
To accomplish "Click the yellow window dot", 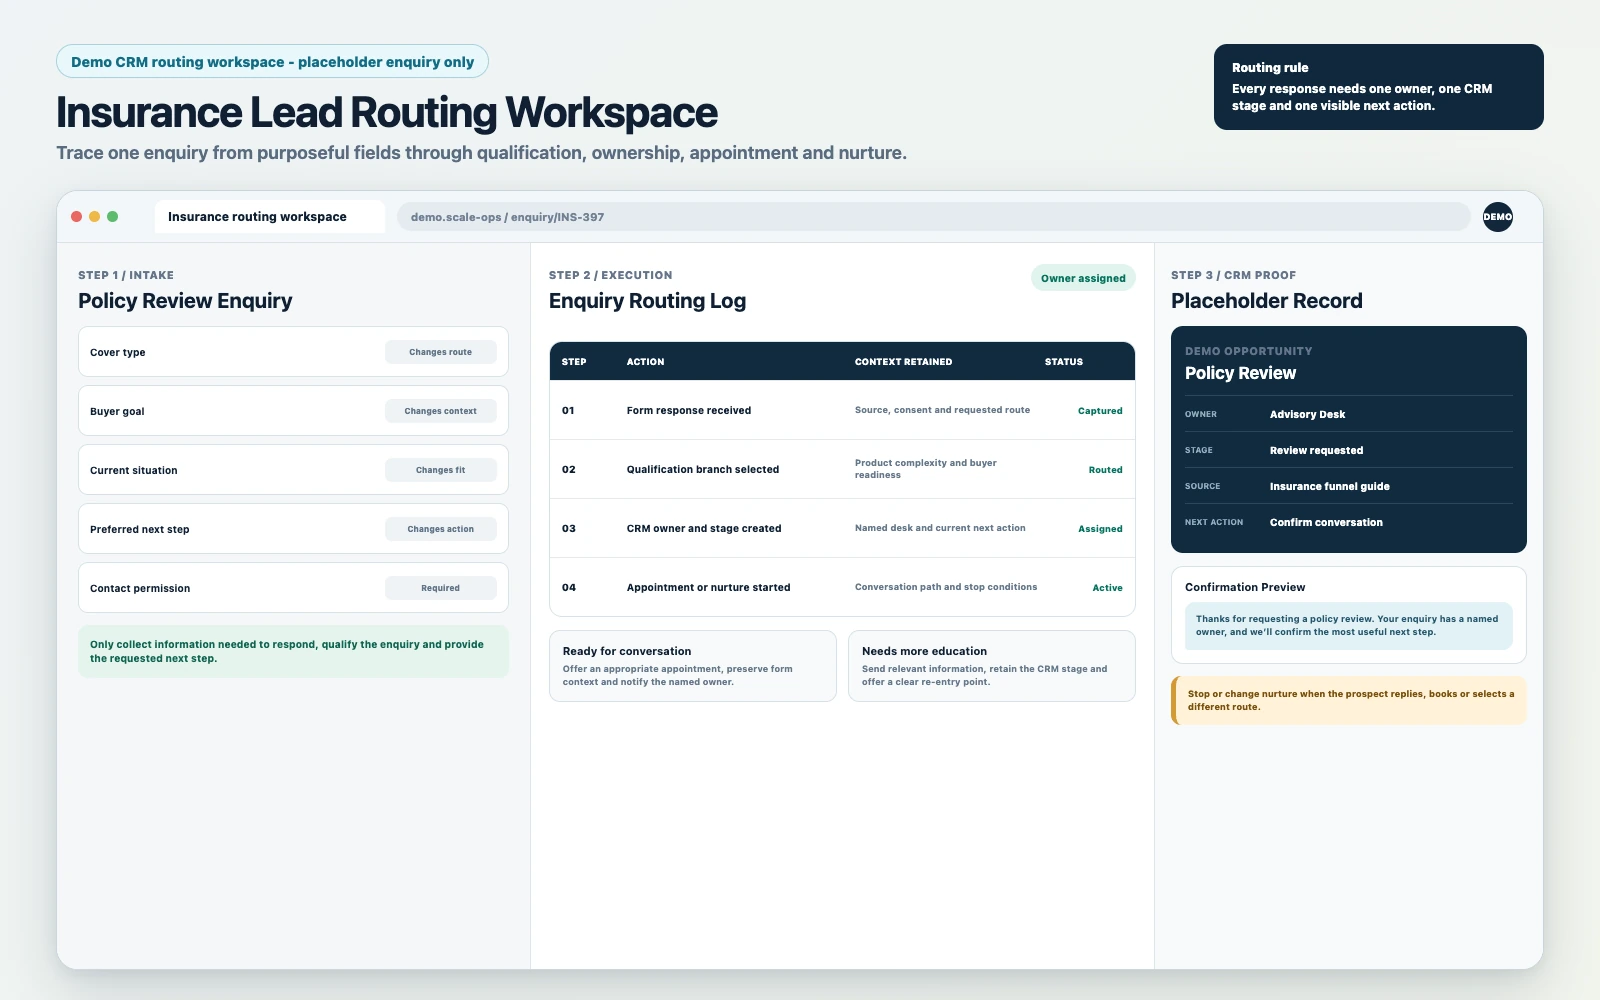I will [95, 217].
